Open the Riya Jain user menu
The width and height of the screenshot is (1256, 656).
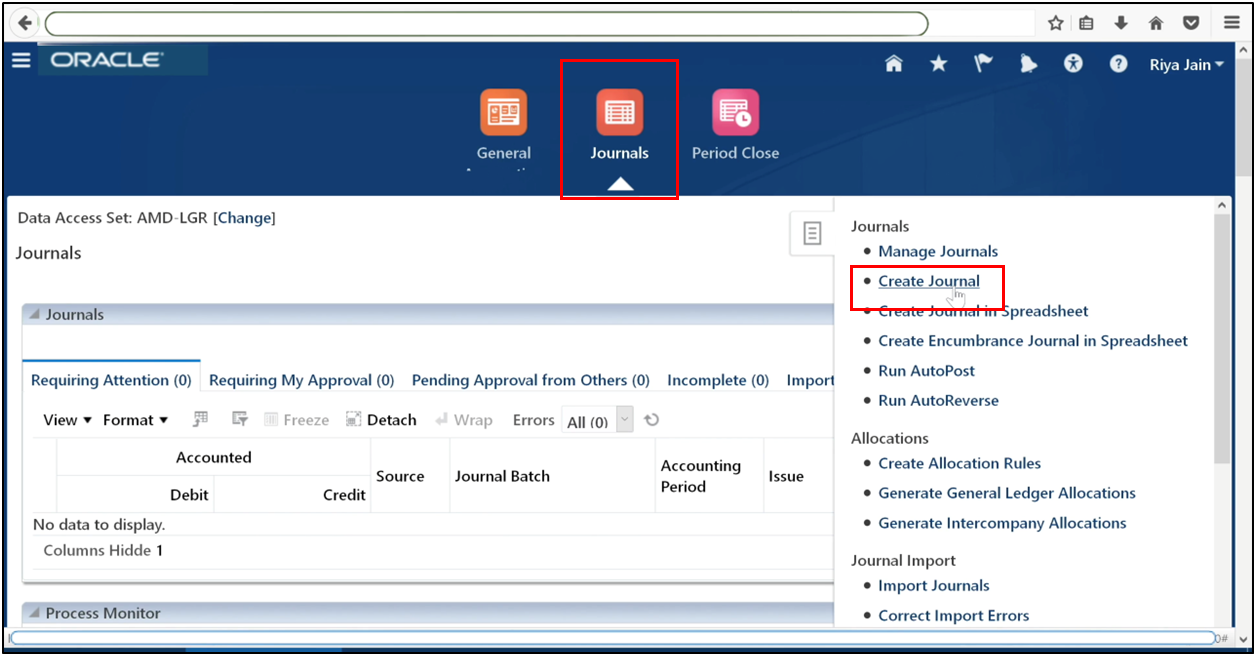[x=1185, y=63]
